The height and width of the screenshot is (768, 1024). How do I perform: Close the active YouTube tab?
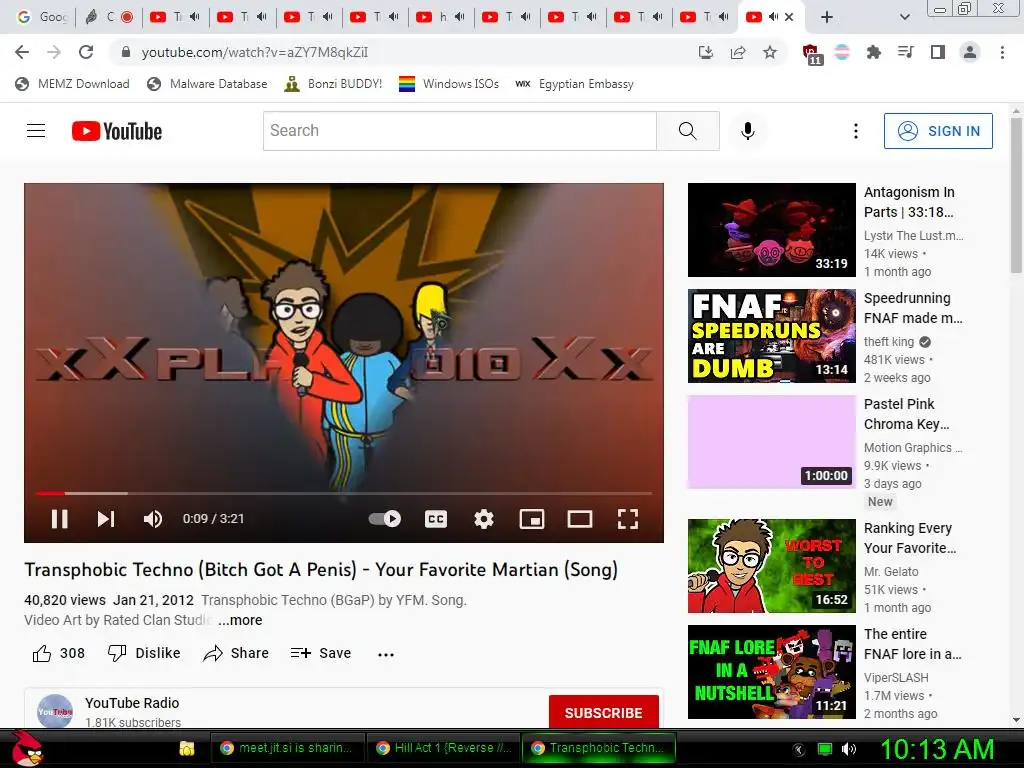(x=789, y=17)
